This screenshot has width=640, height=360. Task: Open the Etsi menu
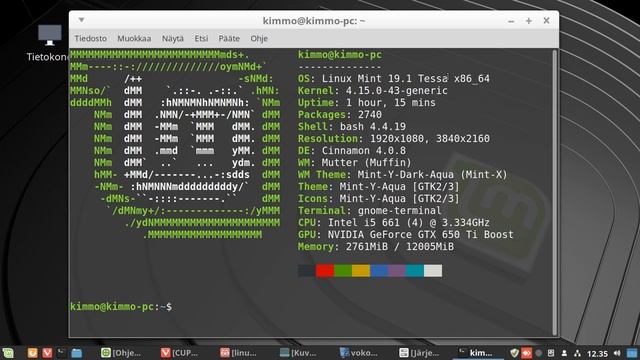pyautogui.click(x=201, y=38)
